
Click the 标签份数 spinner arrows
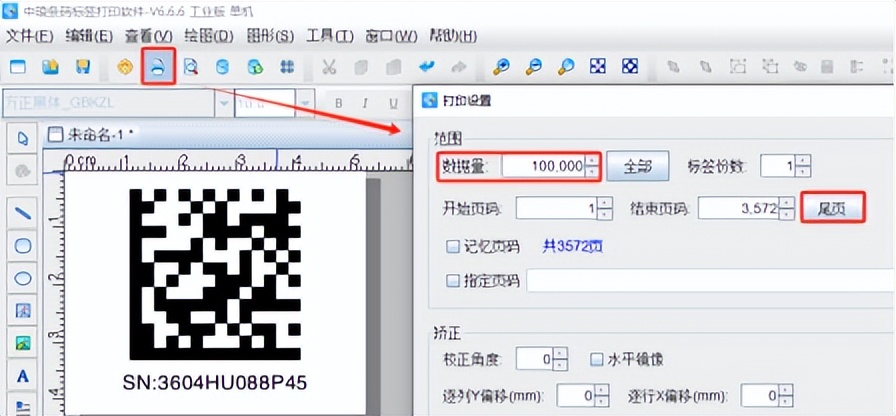pos(803,166)
